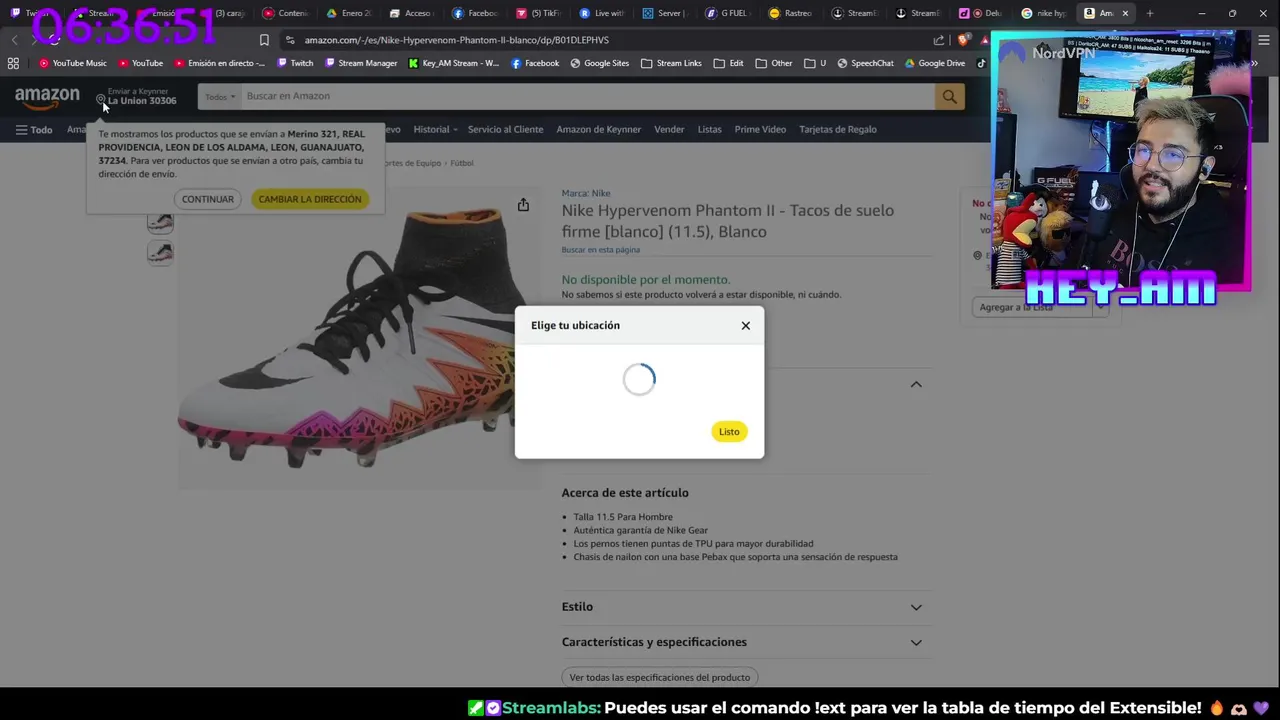Switch to the G FUEL tab
Screen dimensions: 1280x720
click(x=727, y=13)
